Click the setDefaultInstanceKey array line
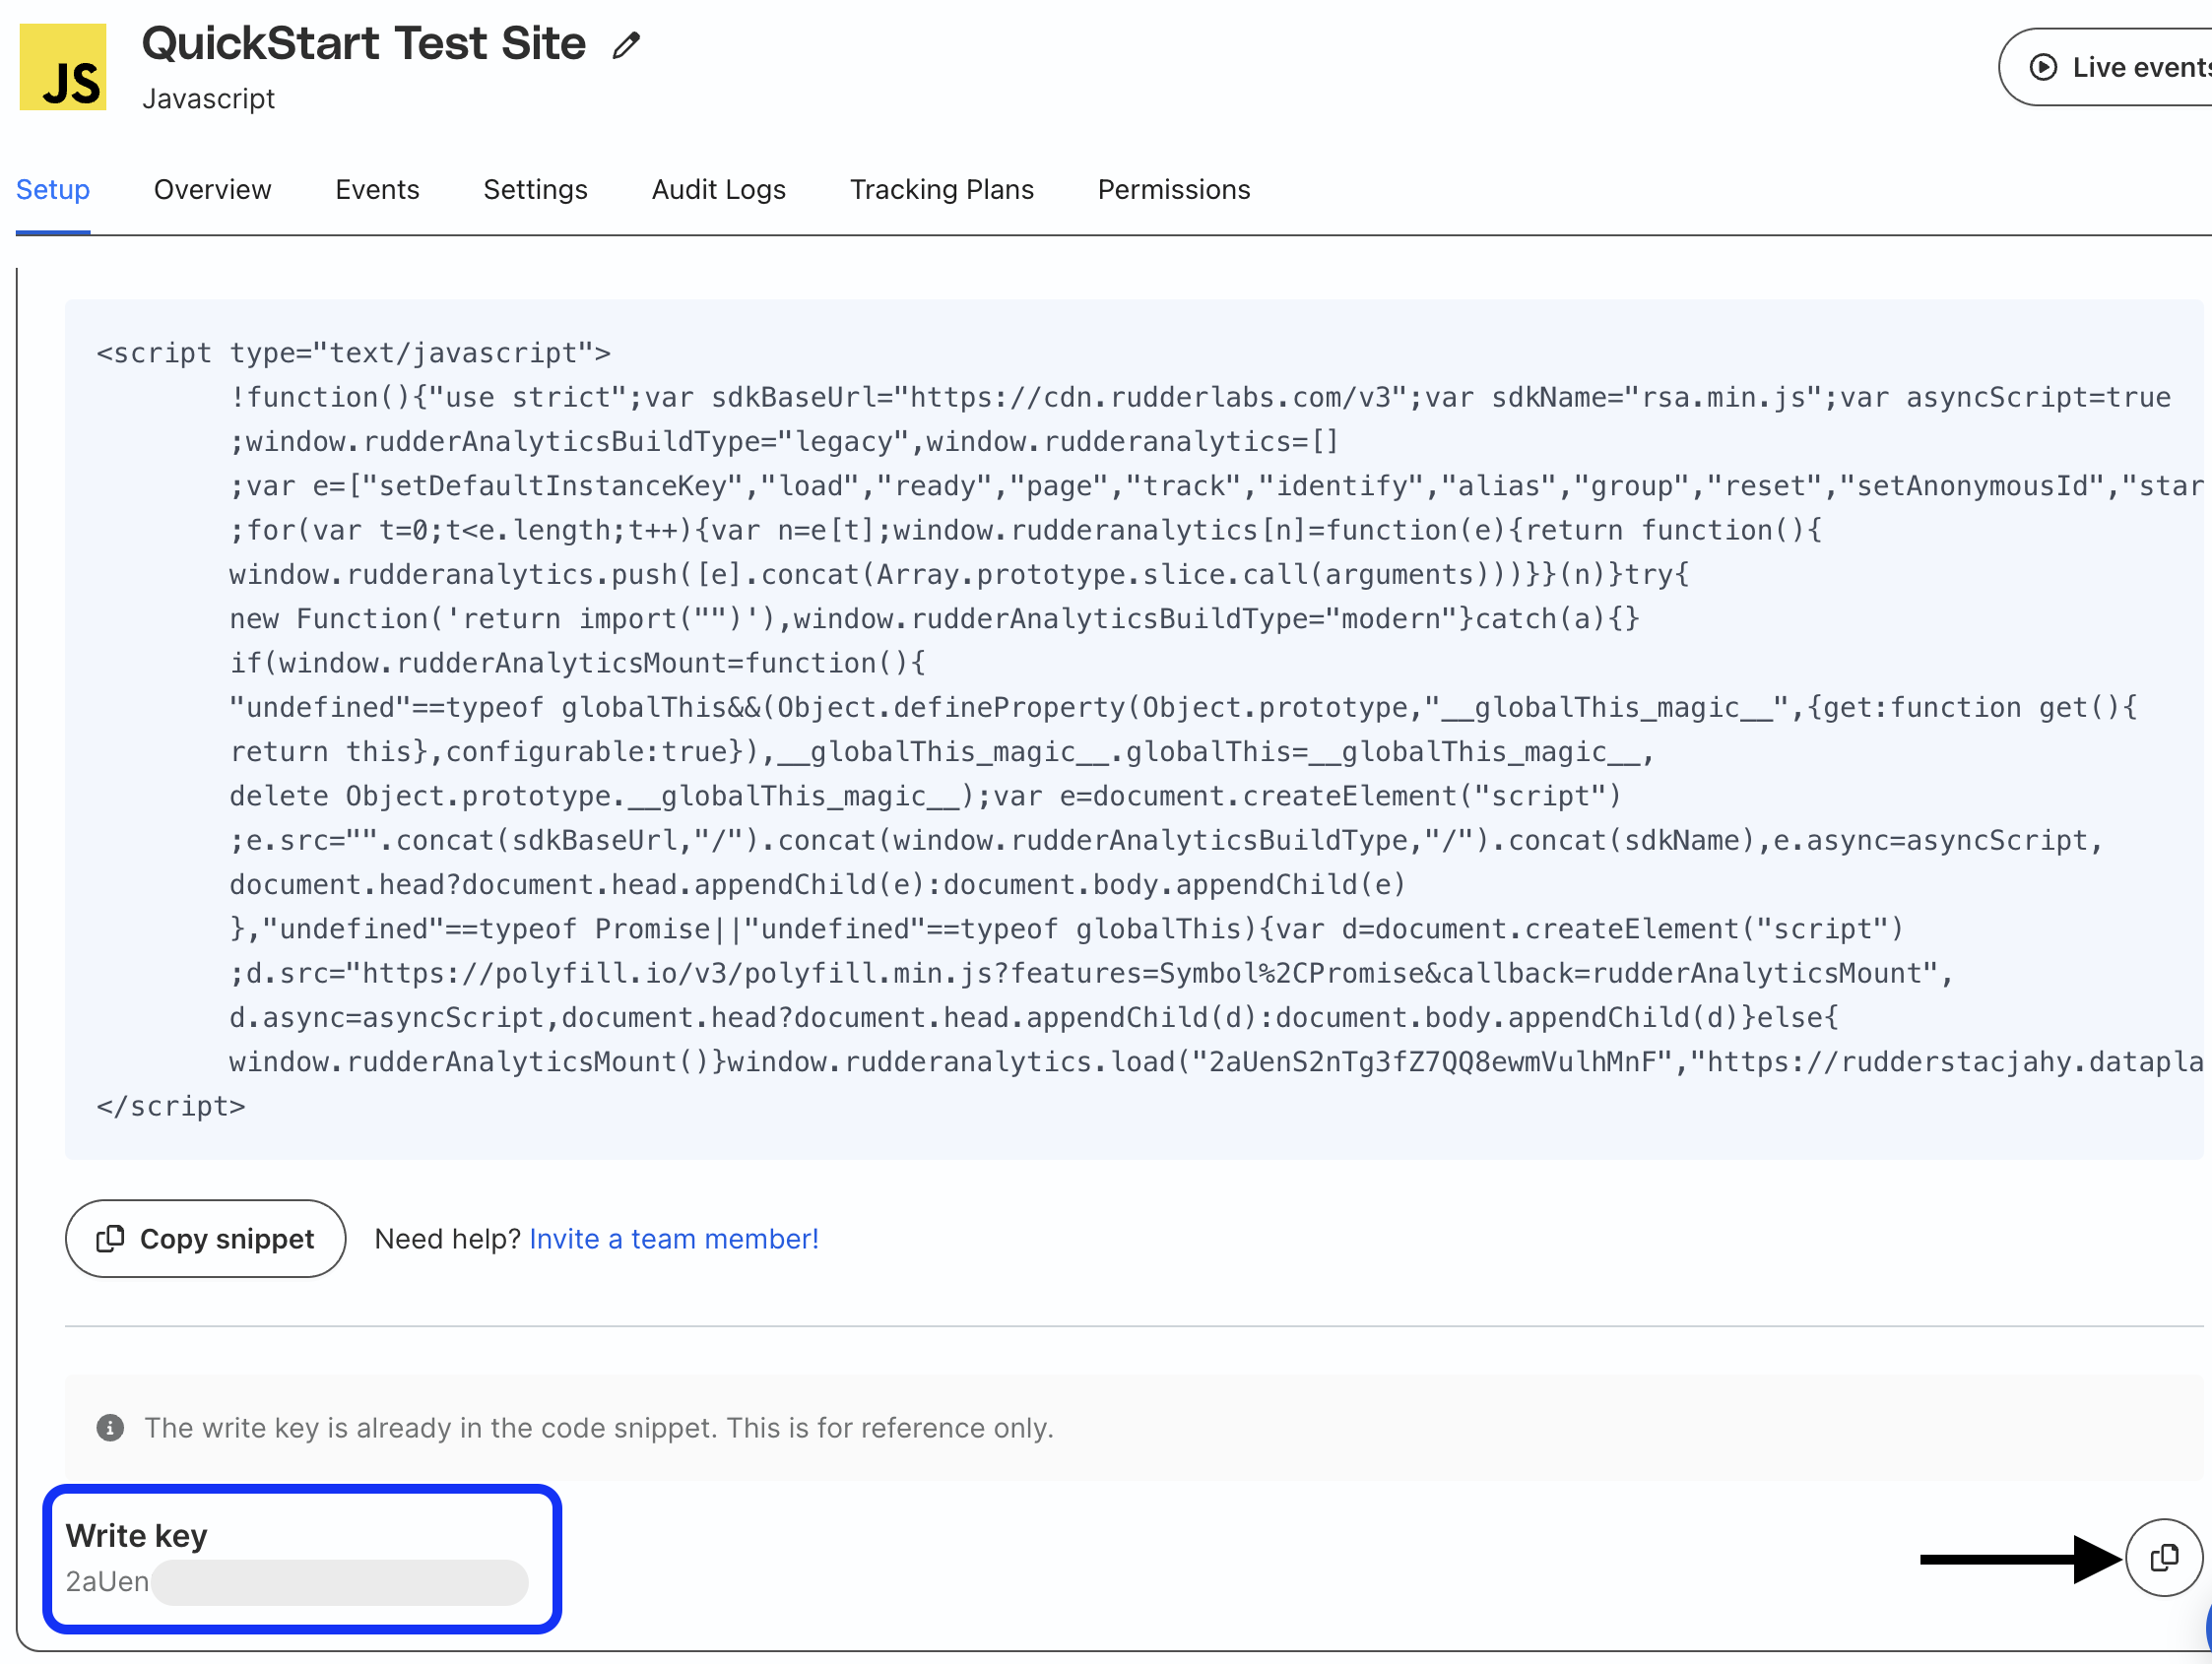2212x1664 pixels. pos(1216,486)
